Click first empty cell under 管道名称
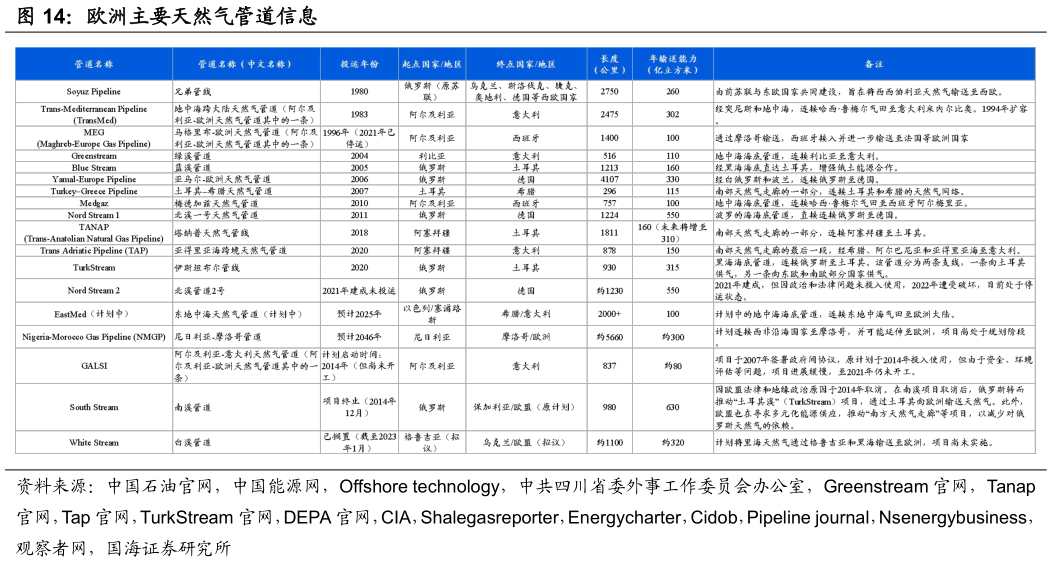Viewport: 1052px width, 562px height. [x=94, y=91]
